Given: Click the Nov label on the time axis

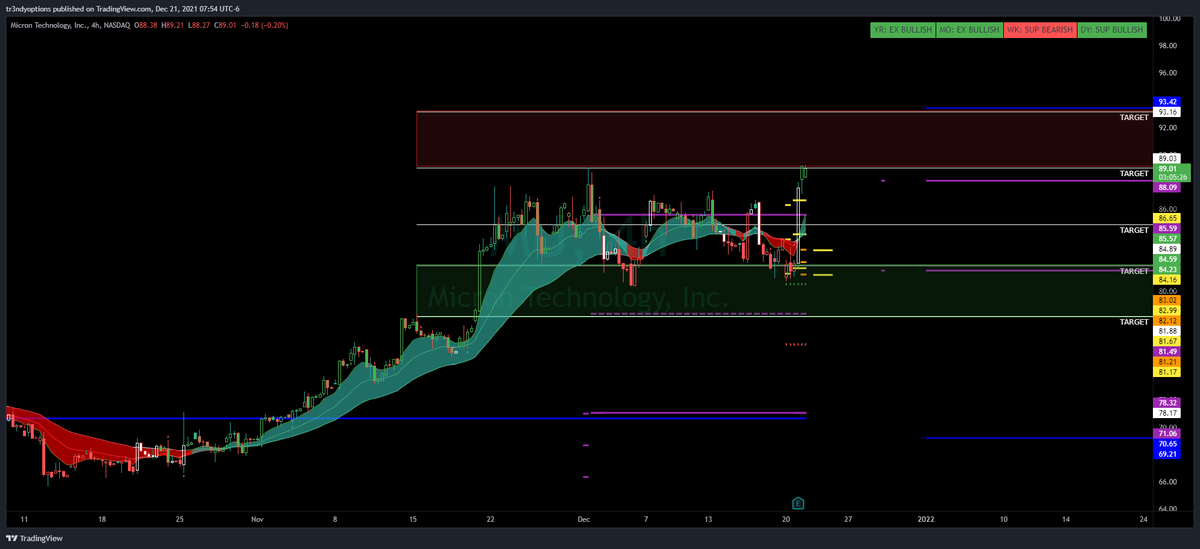Looking at the screenshot, I should click(257, 520).
